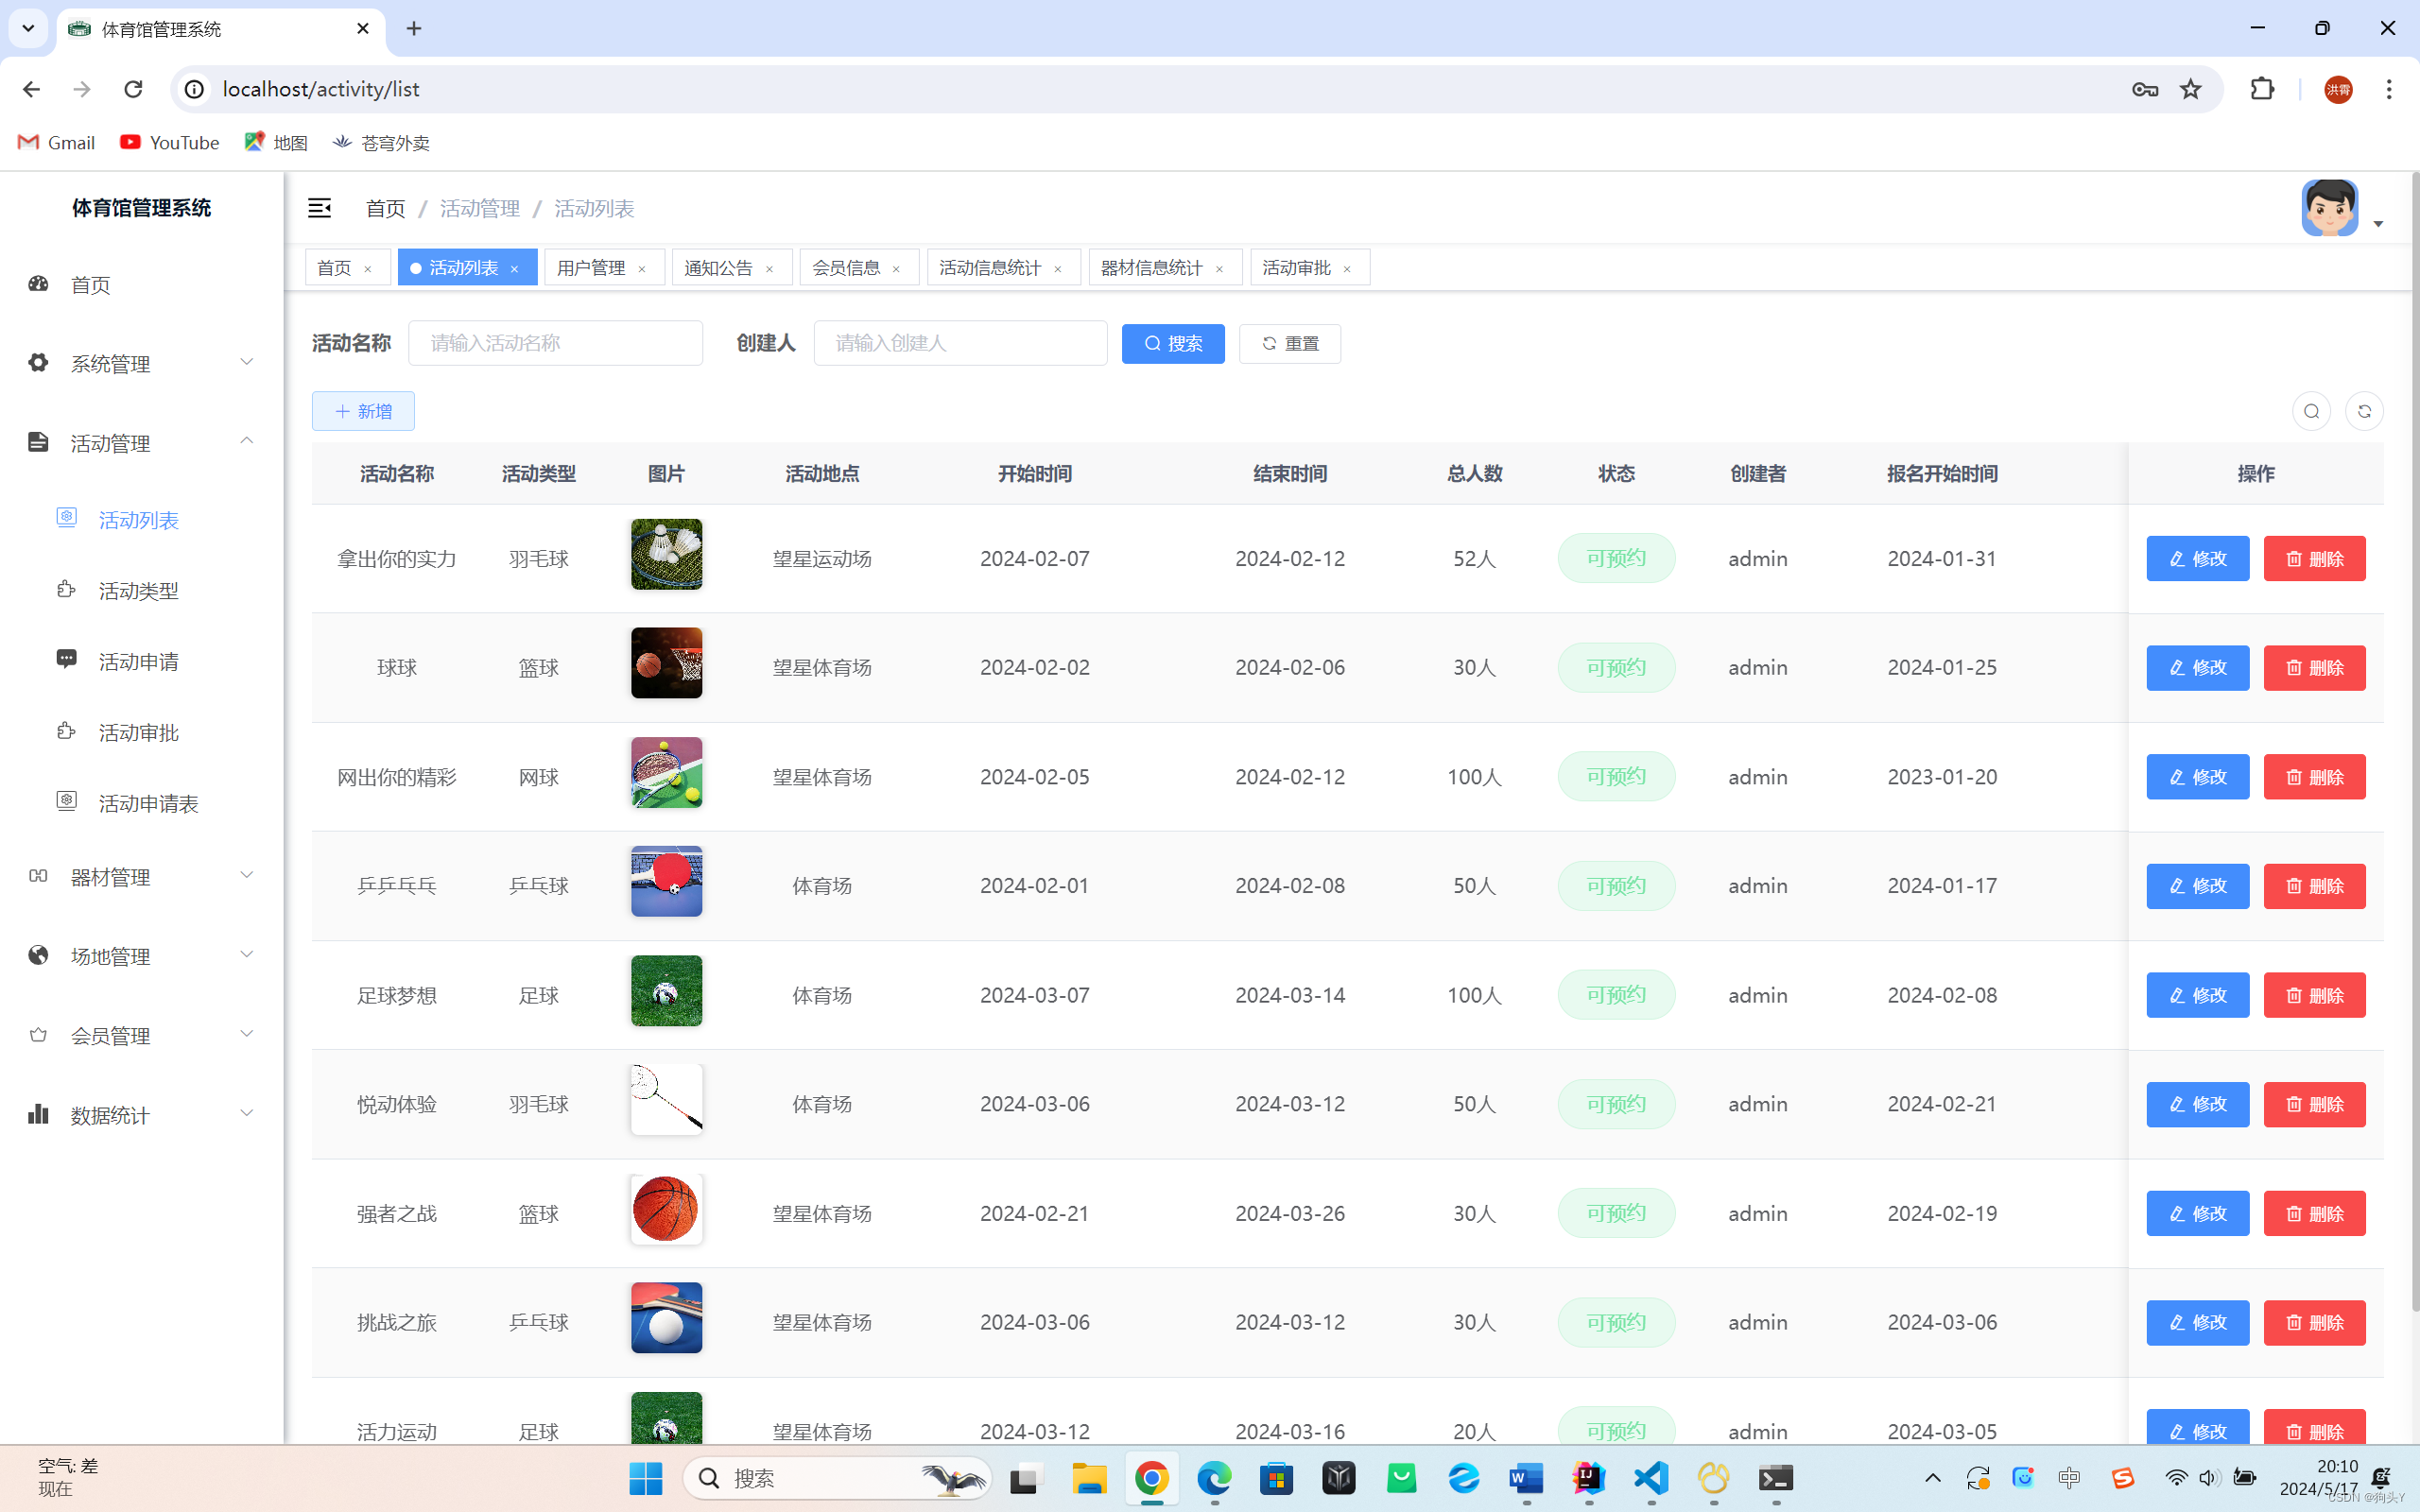The width and height of the screenshot is (2420, 1512).
Task: Open the 地图 bookmark
Action: pos(276,142)
